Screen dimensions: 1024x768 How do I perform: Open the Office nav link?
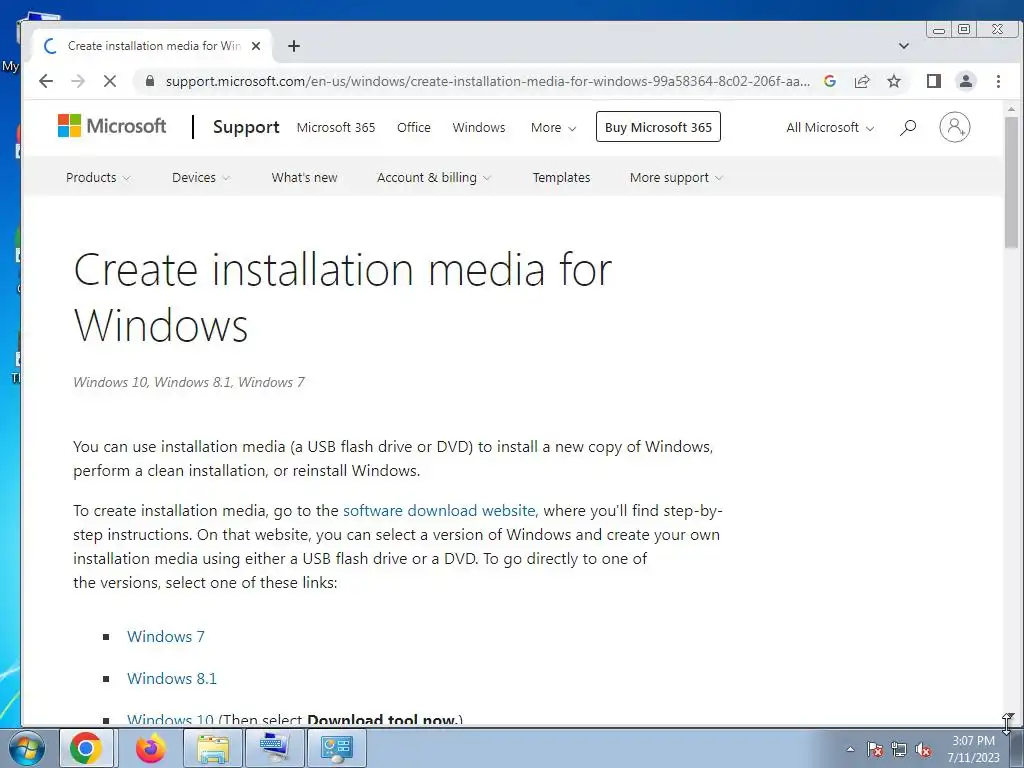413,127
